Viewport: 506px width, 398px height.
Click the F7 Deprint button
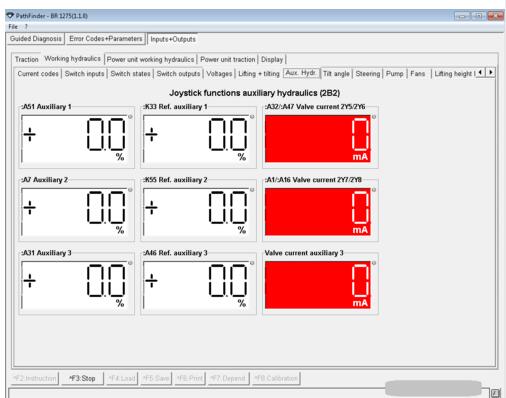[x=228, y=378]
